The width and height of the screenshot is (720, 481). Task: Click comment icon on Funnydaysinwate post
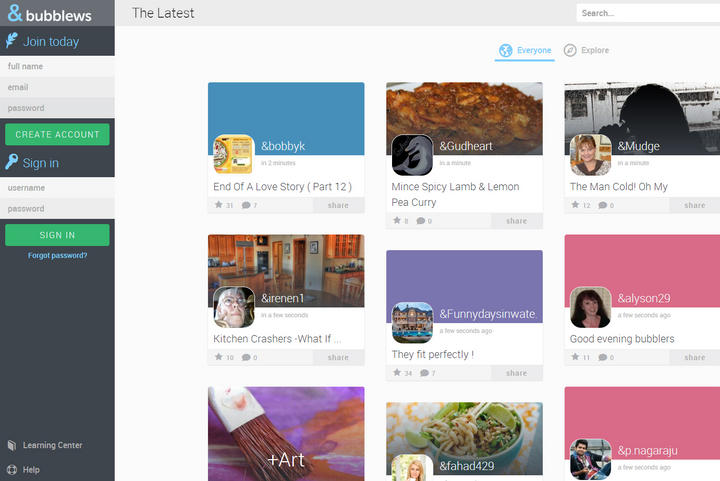point(424,373)
